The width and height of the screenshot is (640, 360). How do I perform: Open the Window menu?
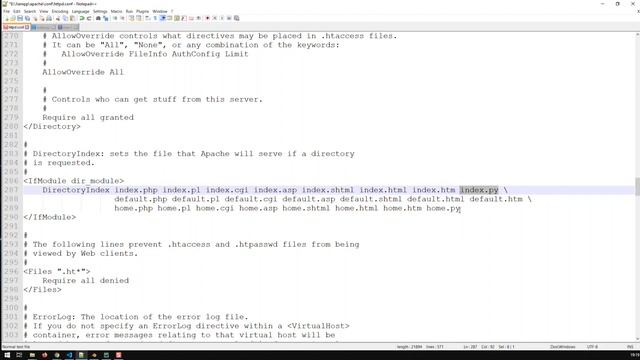[160, 11]
